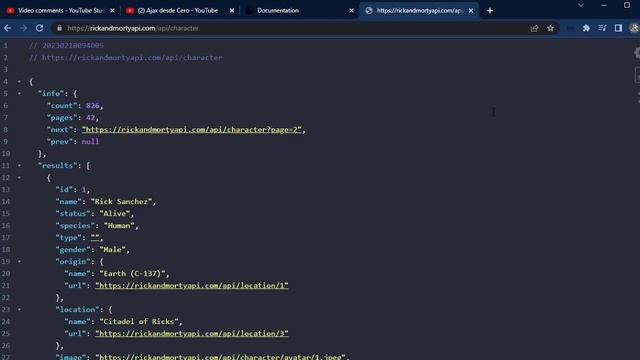This screenshot has height=360, width=640.
Task: Minimize the browser window
Action: point(604,5)
